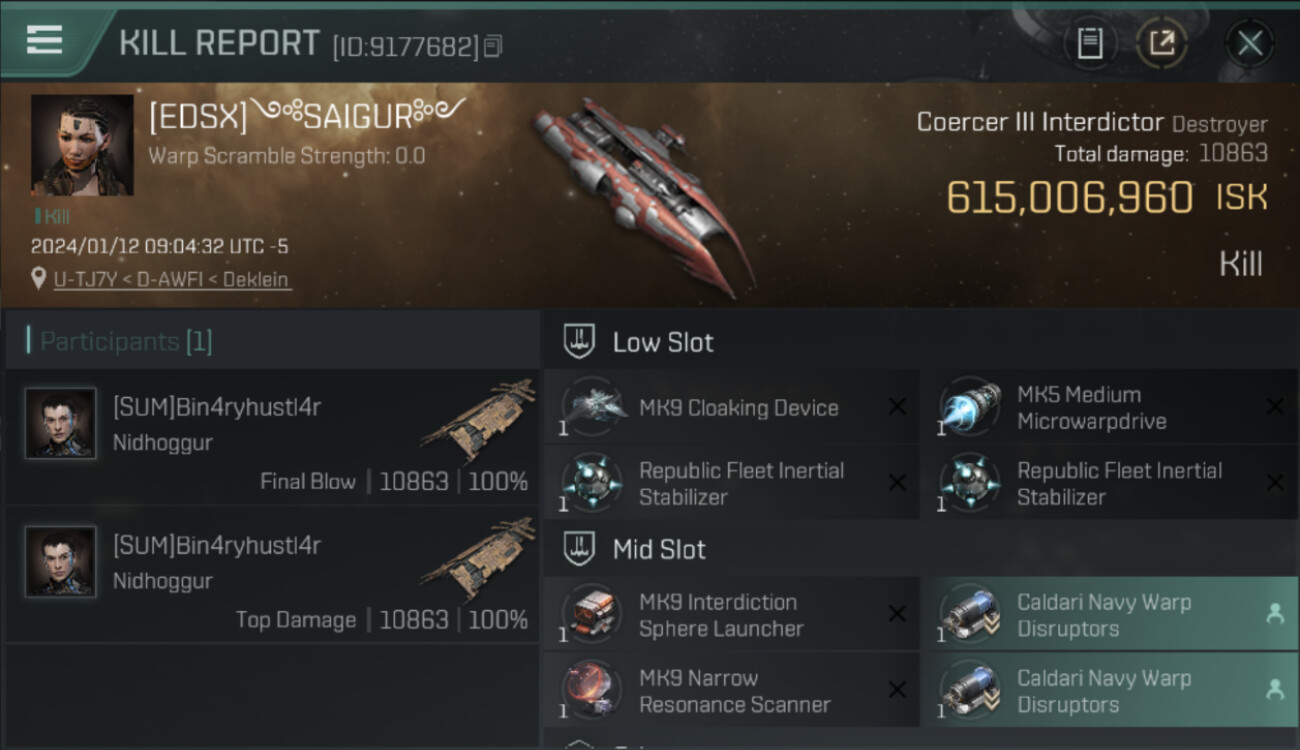Select the MK9 Interdiction Sphere Launcher icon
This screenshot has width=1300, height=750.
592,615
